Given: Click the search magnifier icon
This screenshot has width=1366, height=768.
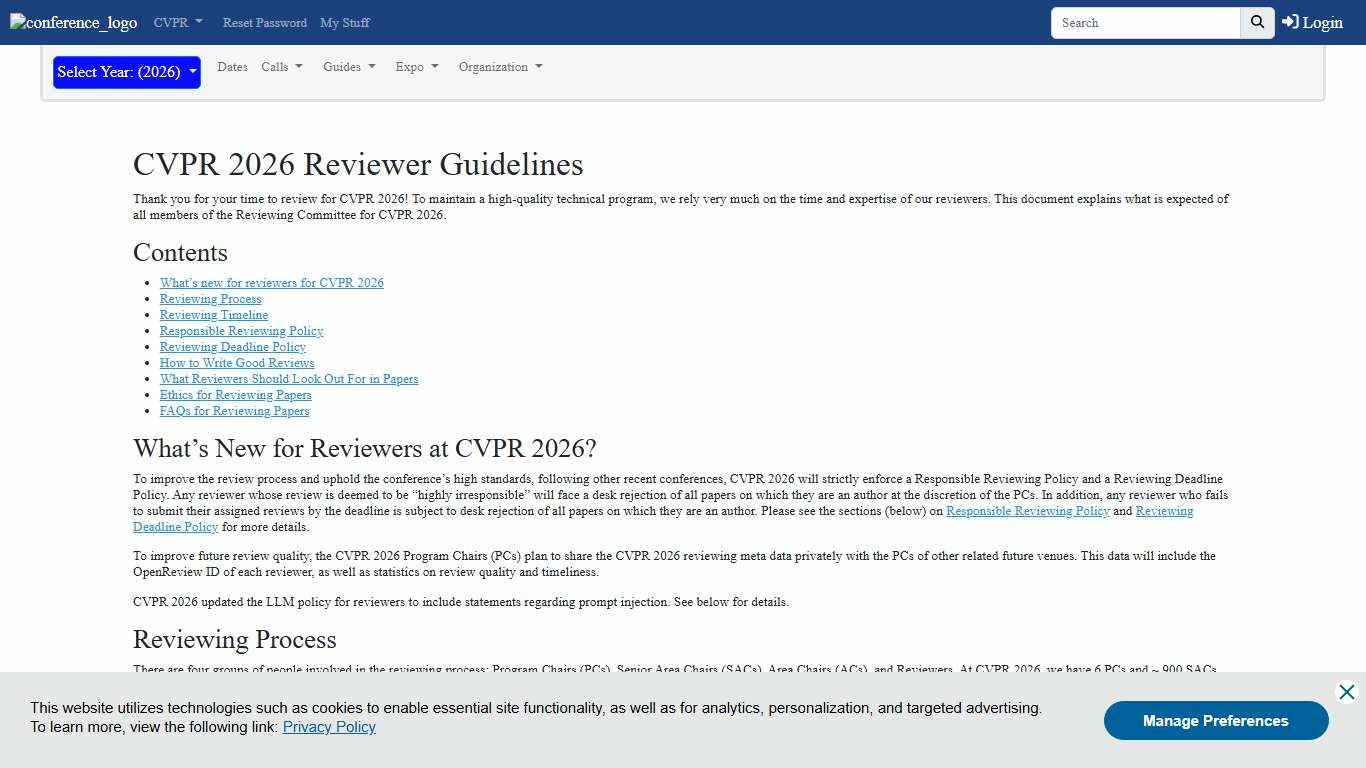Looking at the screenshot, I should click(1256, 22).
